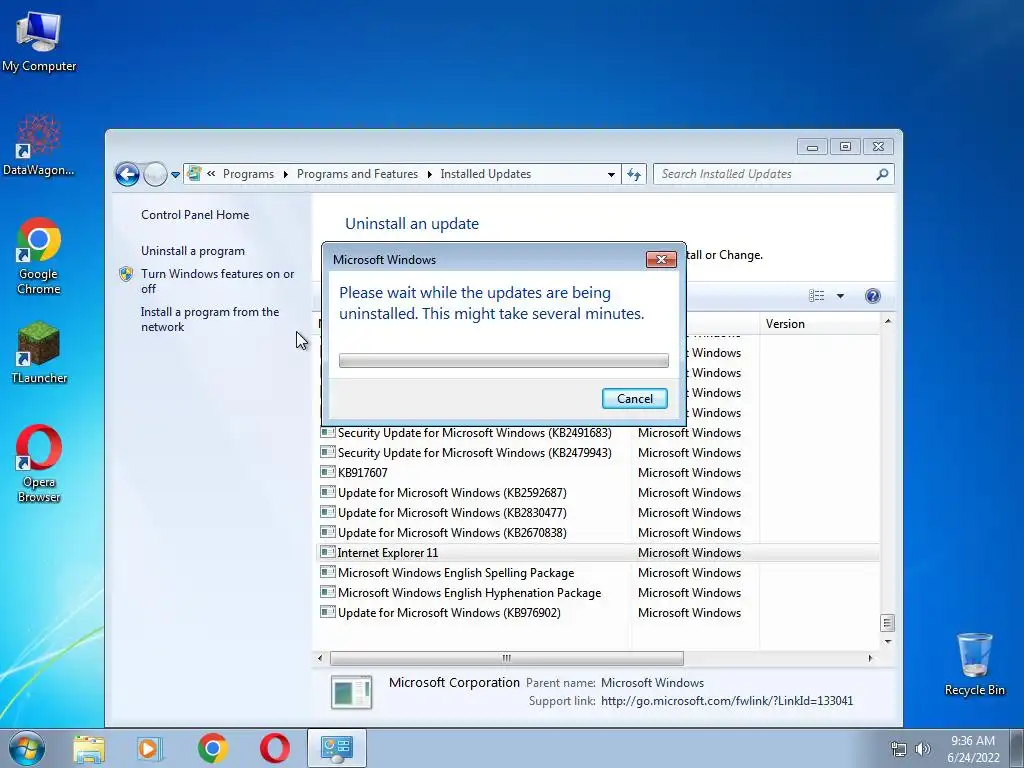Image resolution: width=1024 pixels, height=768 pixels.
Task: Click the horizontal scrollbar thumb
Action: pos(506,658)
